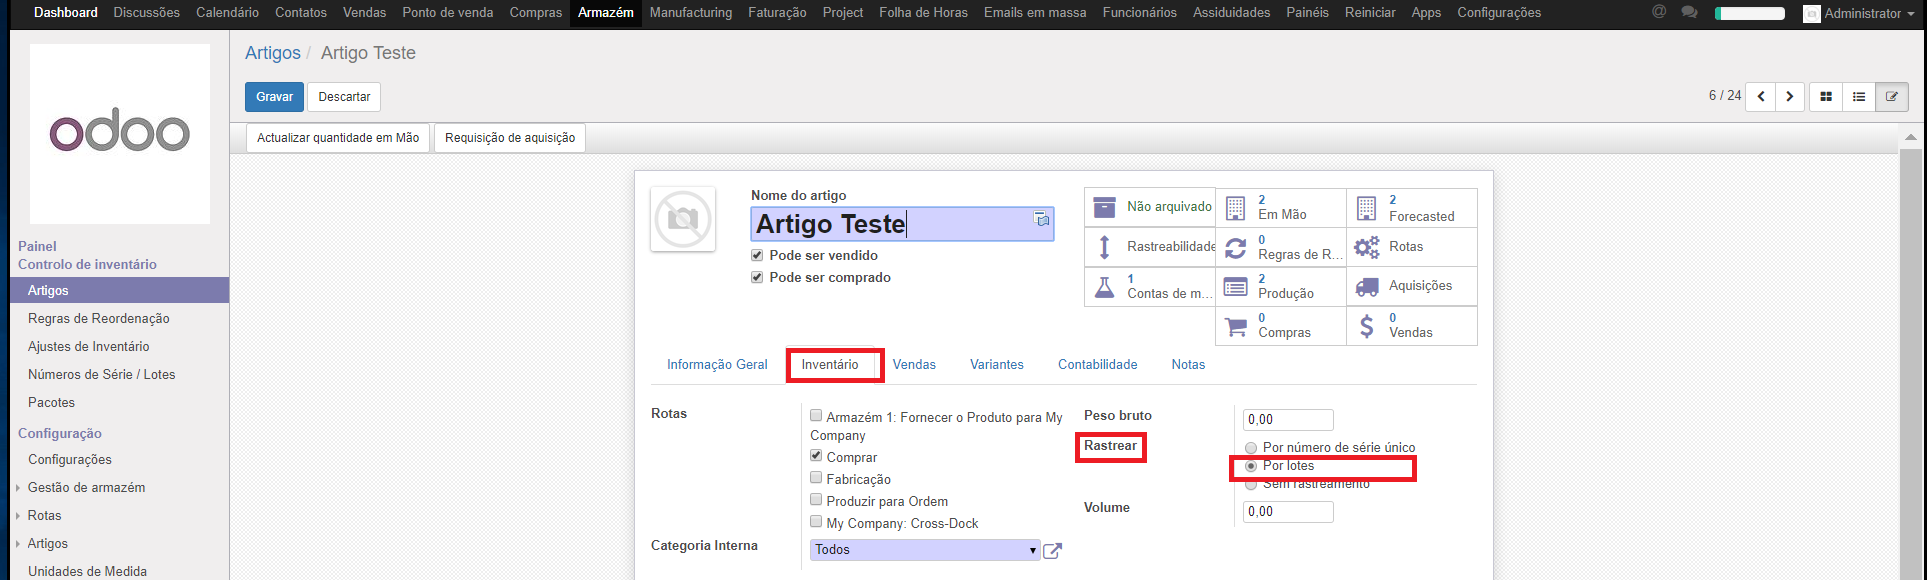Switch to list view icon
This screenshot has height=580, width=1927.
click(x=1858, y=97)
